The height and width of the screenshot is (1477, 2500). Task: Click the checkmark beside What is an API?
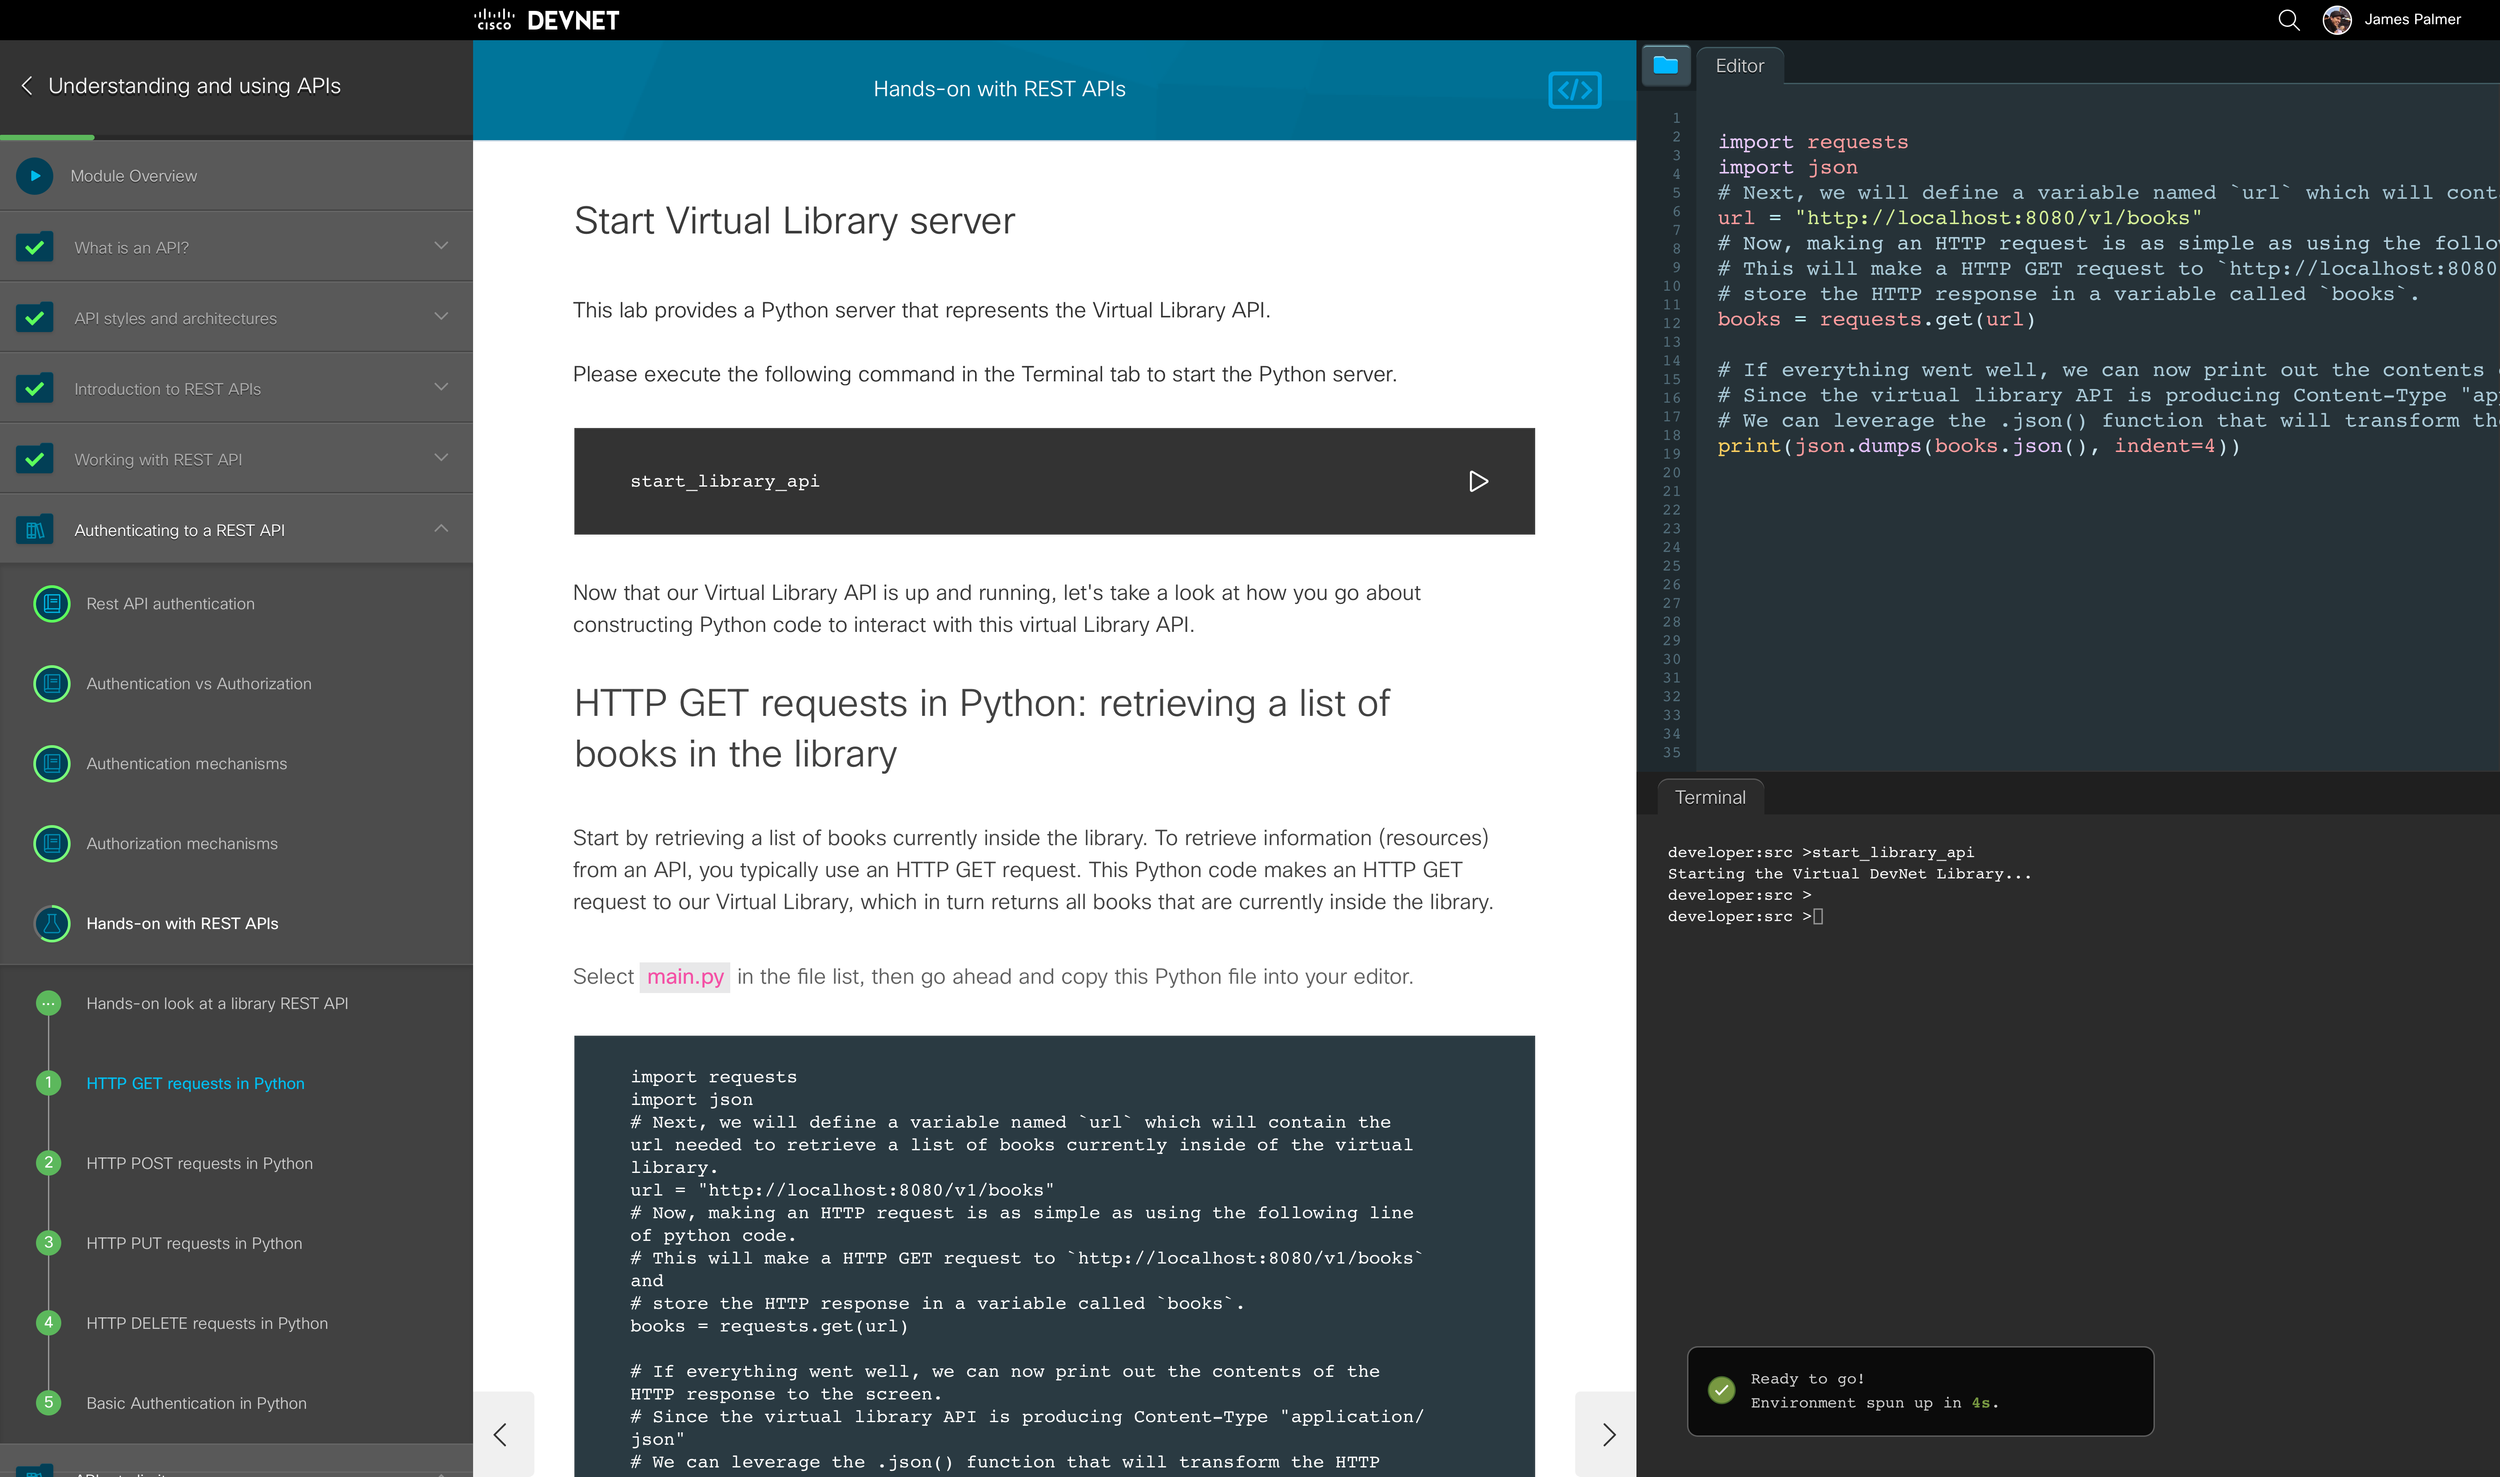pyautogui.click(x=35, y=247)
